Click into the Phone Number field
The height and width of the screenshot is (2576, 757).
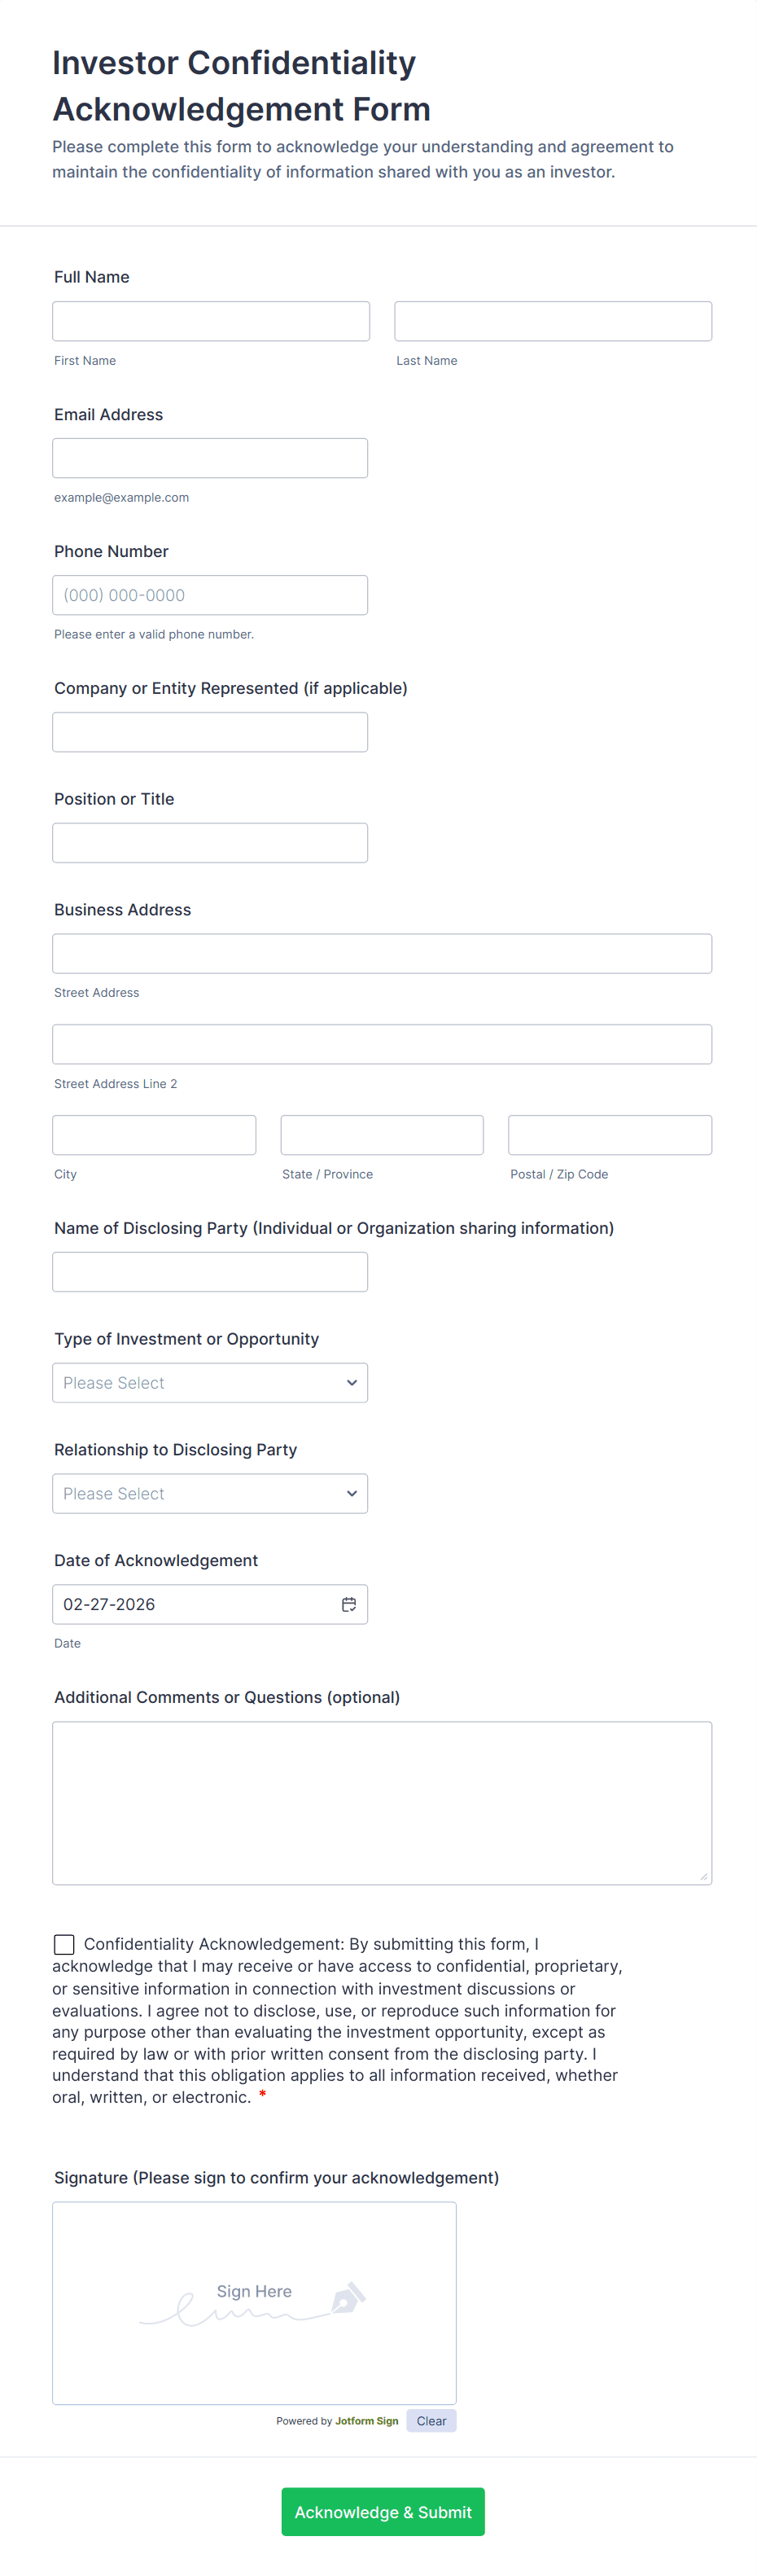210,595
